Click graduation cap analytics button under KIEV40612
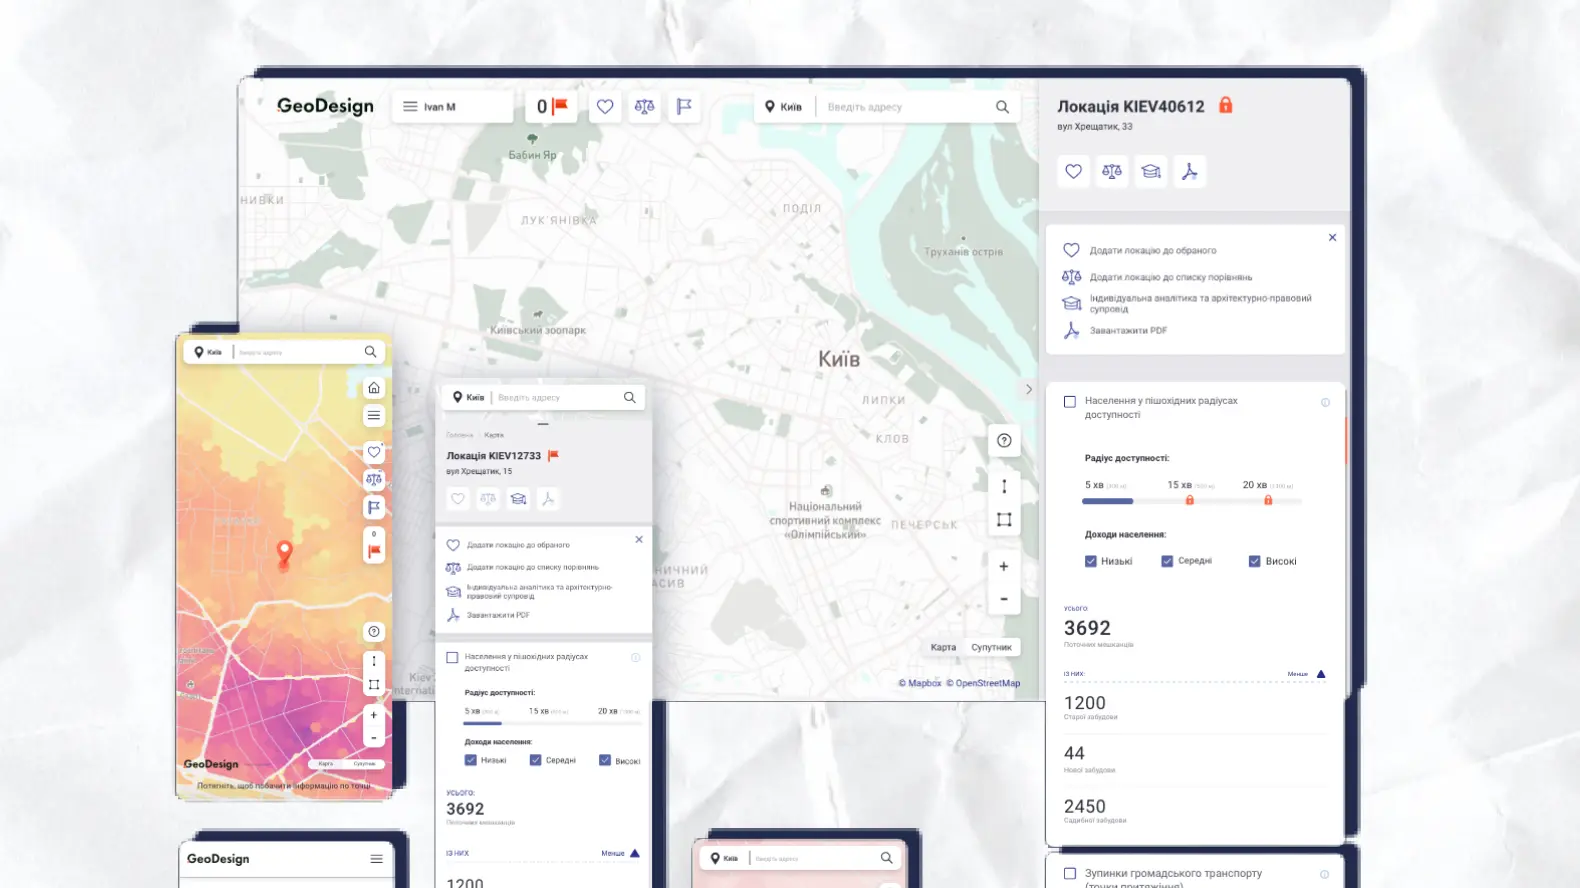The height and width of the screenshot is (888, 1580). [x=1151, y=171]
